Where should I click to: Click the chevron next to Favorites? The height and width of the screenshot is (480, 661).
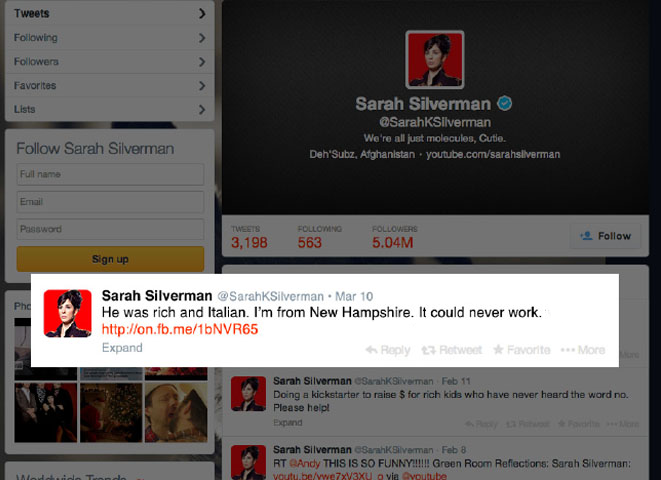click(202, 86)
